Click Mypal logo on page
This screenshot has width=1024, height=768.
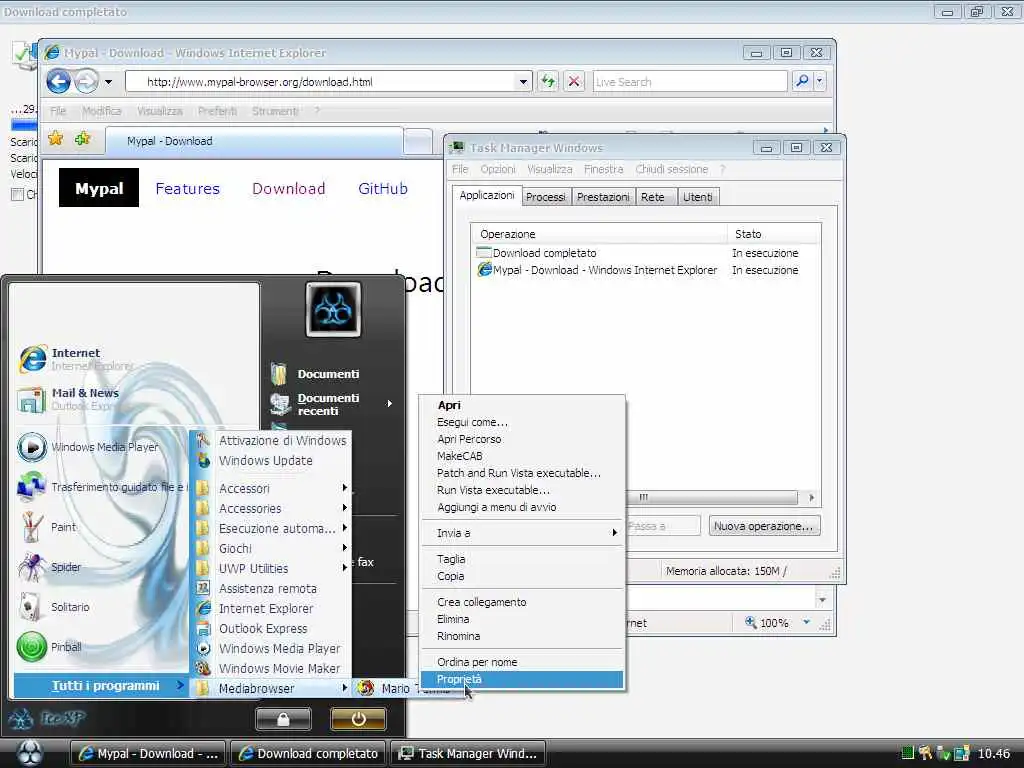click(x=99, y=188)
